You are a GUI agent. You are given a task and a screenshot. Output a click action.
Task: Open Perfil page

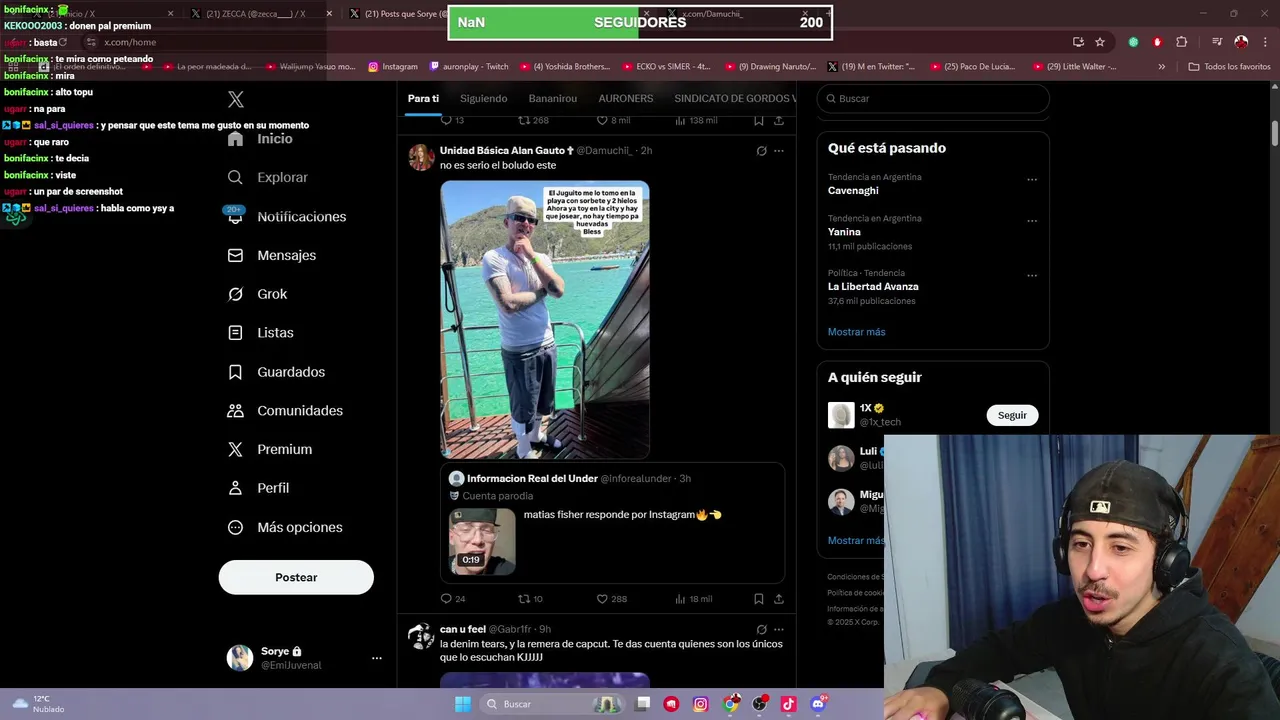(259, 488)
